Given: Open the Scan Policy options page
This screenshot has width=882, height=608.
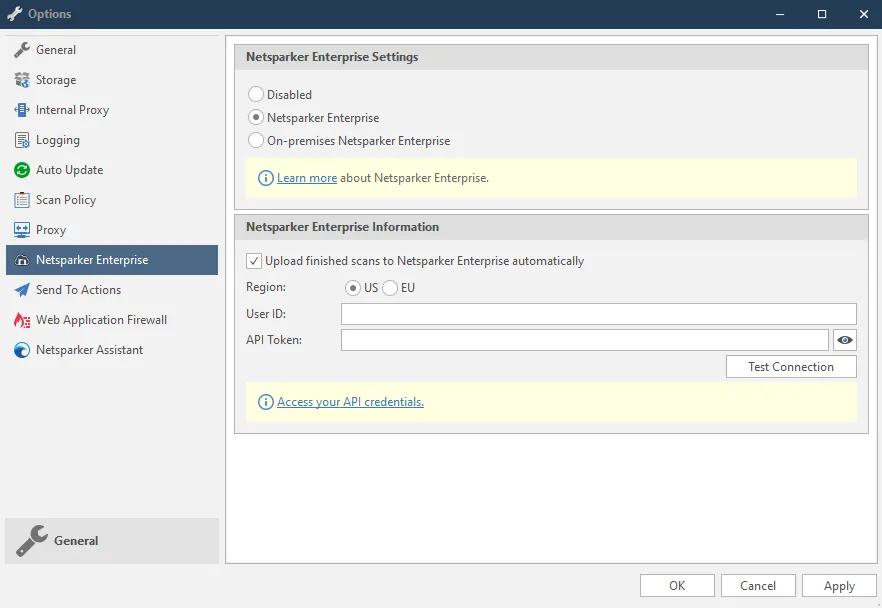Looking at the screenshot, I should (x=112, y=200).
